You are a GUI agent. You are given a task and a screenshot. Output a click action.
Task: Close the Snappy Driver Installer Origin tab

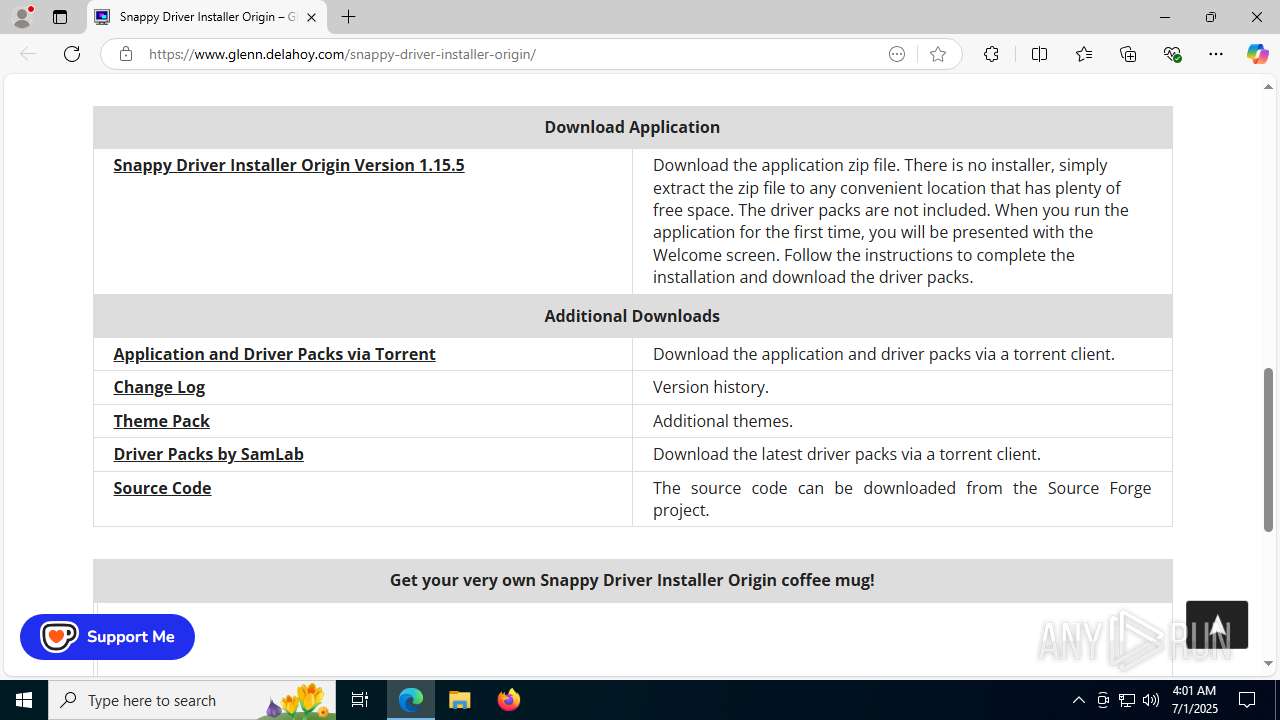click(311, 17)
